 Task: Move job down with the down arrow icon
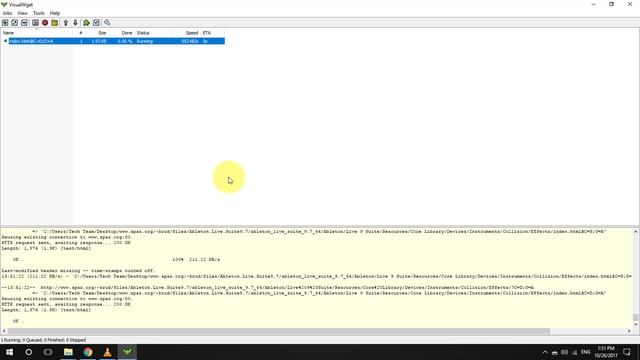(76, 22)
